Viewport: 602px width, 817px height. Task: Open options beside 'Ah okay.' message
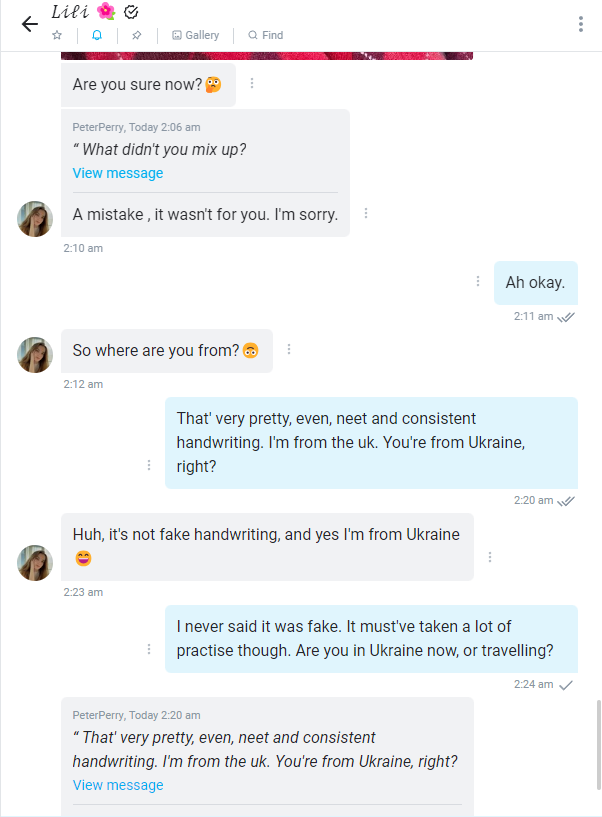478,282
